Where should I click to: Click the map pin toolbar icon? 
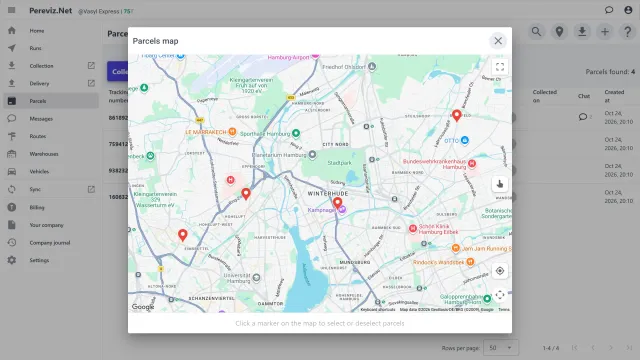[559, 32]
